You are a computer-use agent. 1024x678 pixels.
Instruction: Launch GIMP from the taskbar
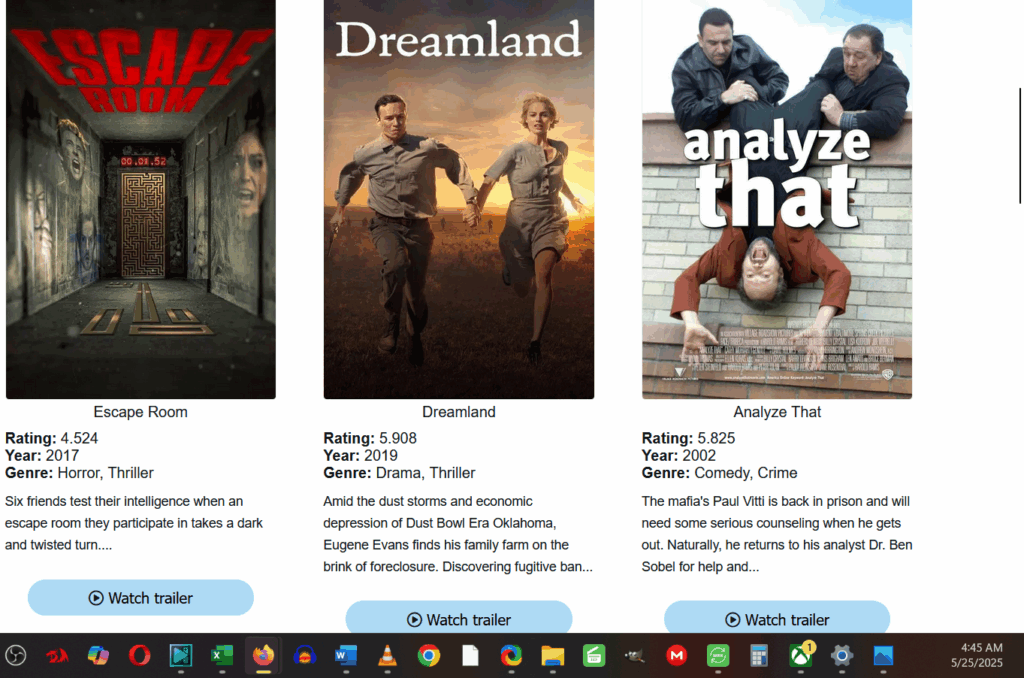click(635, 655)
